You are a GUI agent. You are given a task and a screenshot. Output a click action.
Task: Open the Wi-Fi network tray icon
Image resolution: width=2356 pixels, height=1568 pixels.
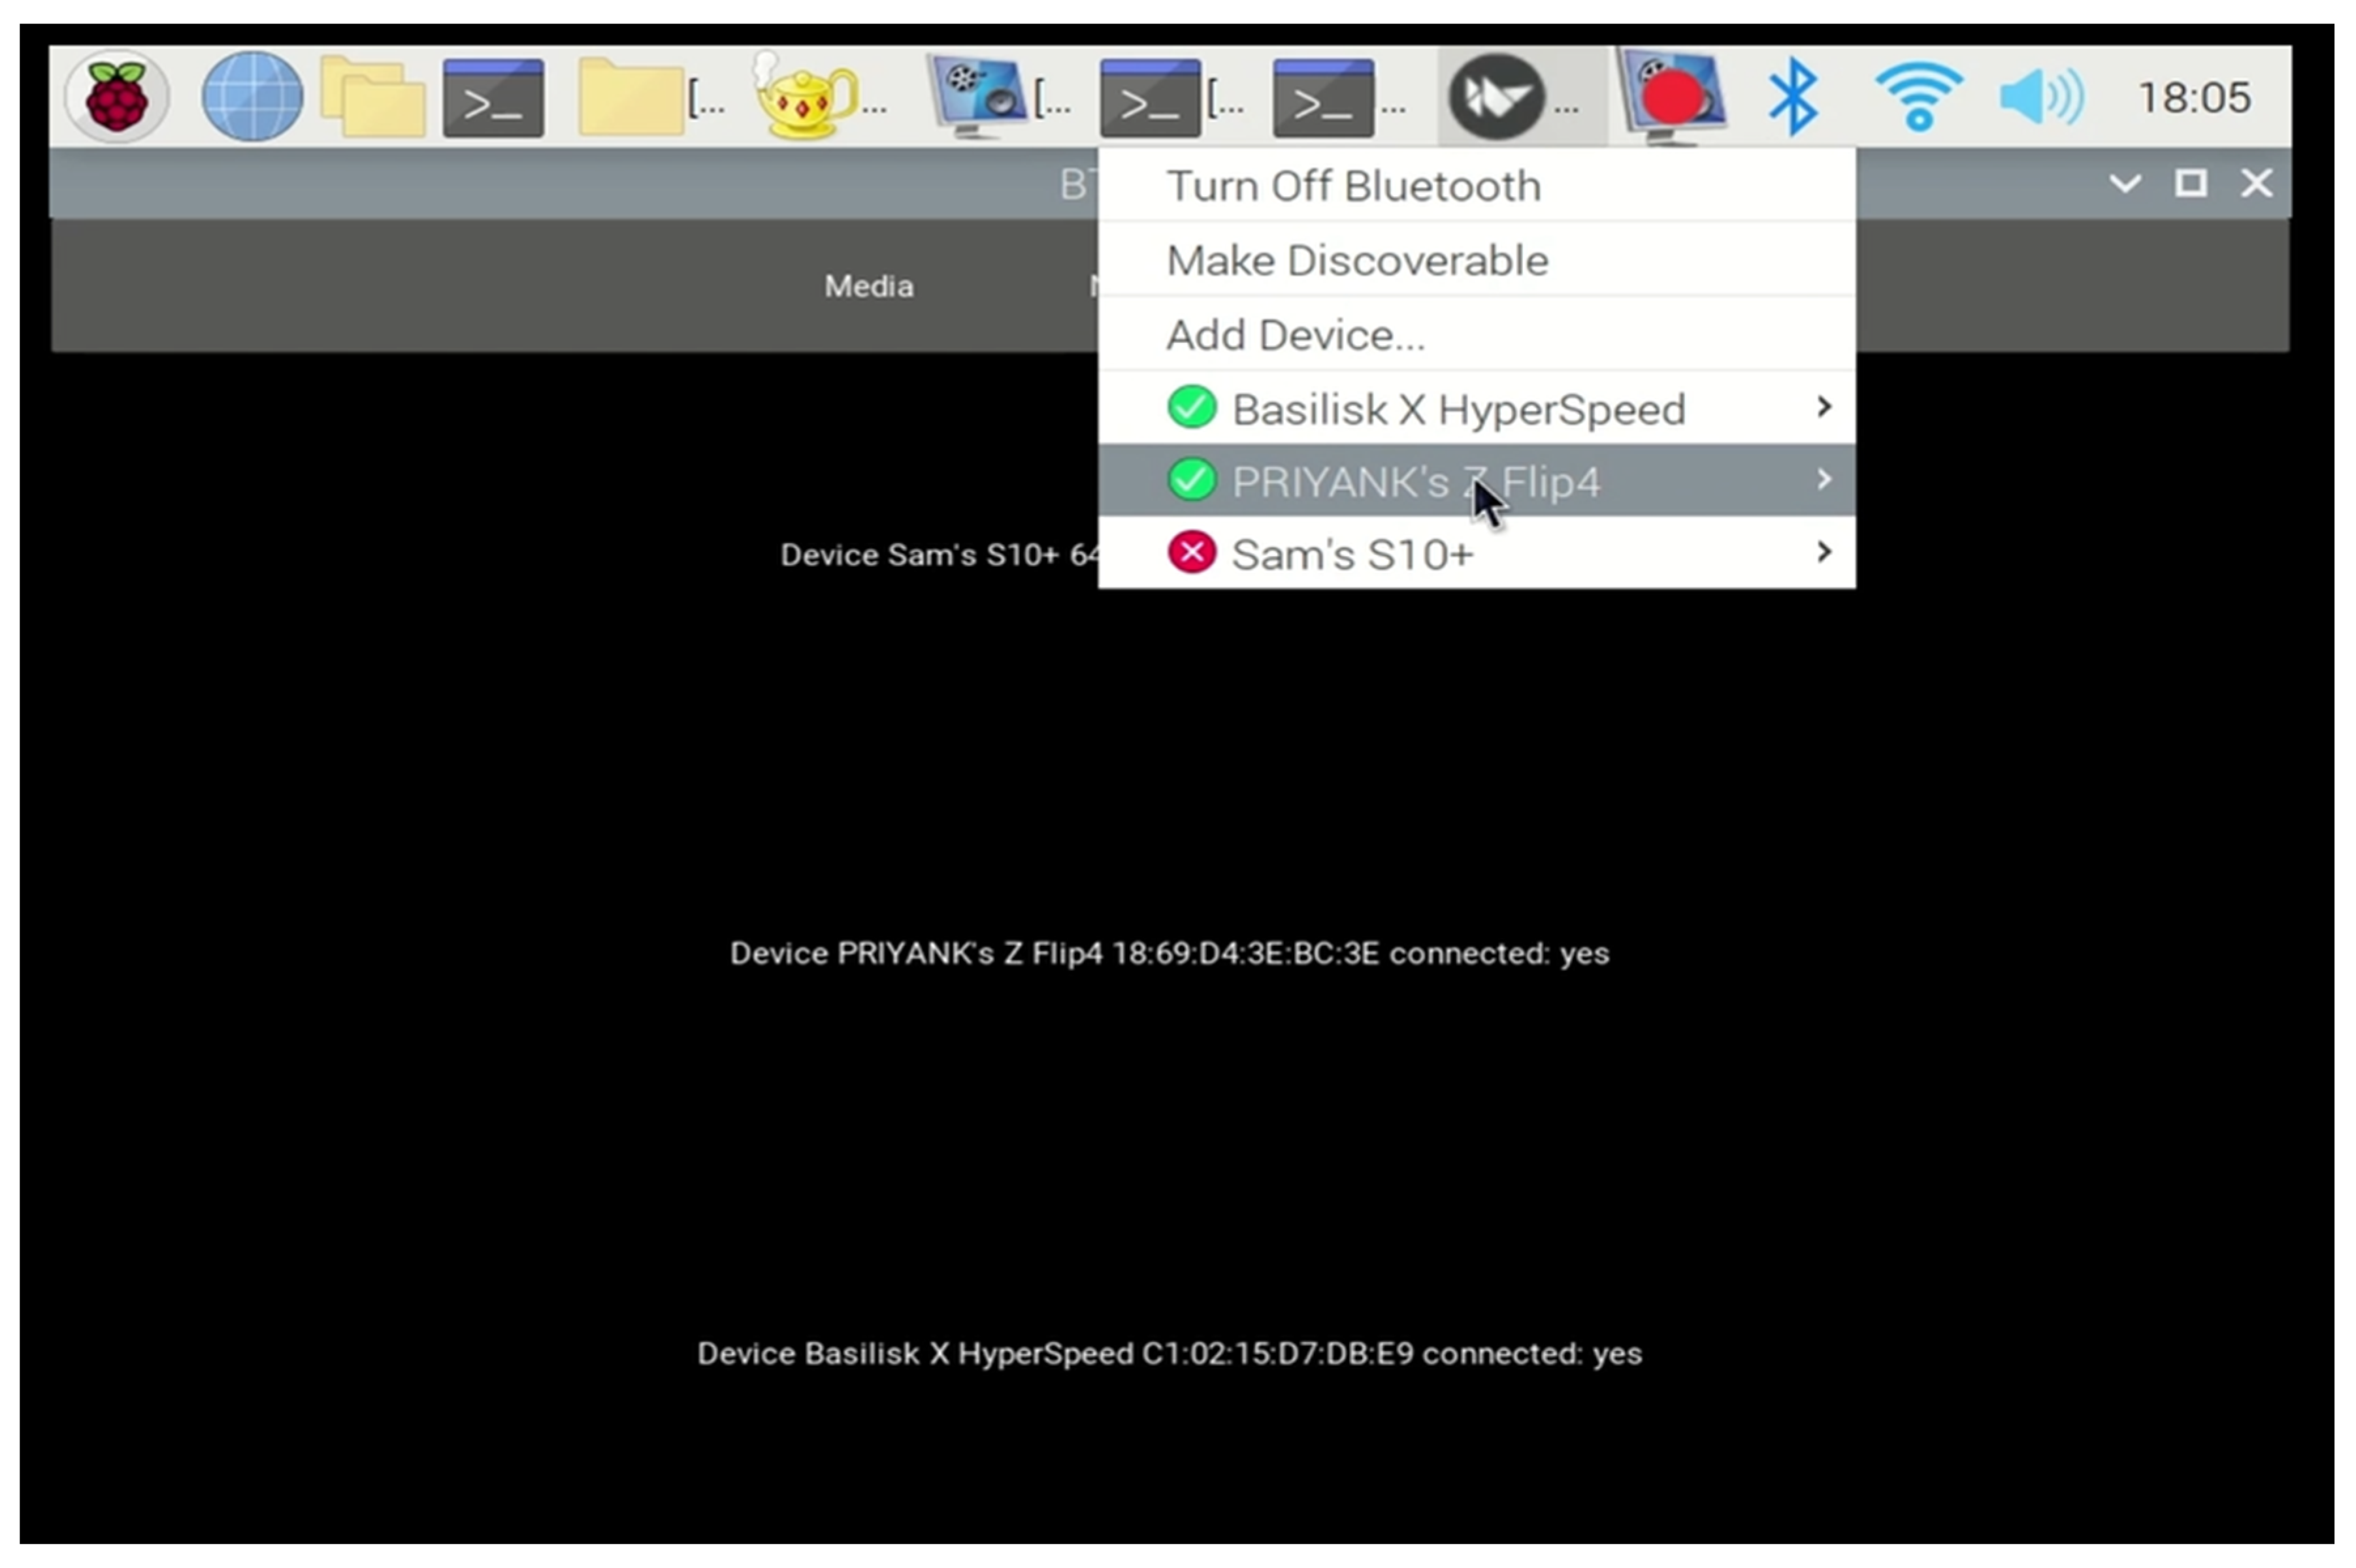(1918, 97)
